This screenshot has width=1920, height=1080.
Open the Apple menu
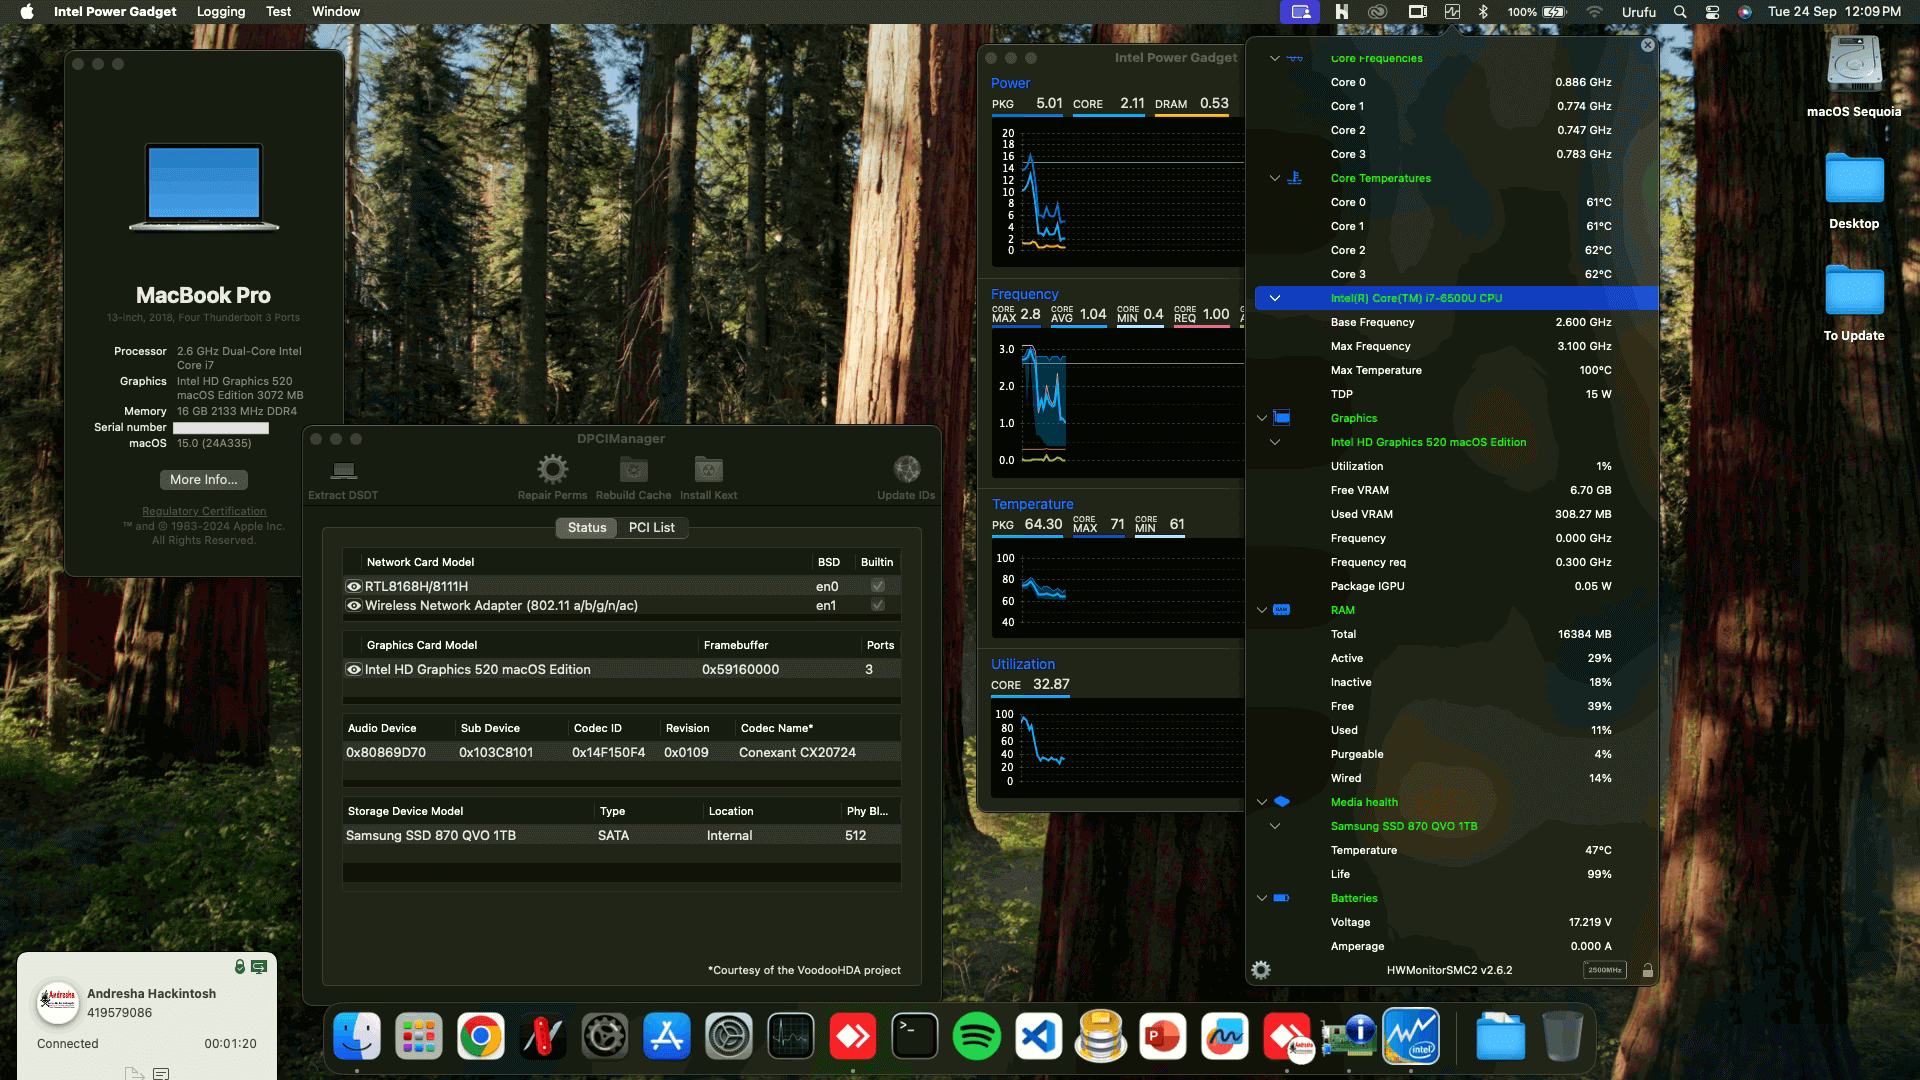tap(27, 12)
